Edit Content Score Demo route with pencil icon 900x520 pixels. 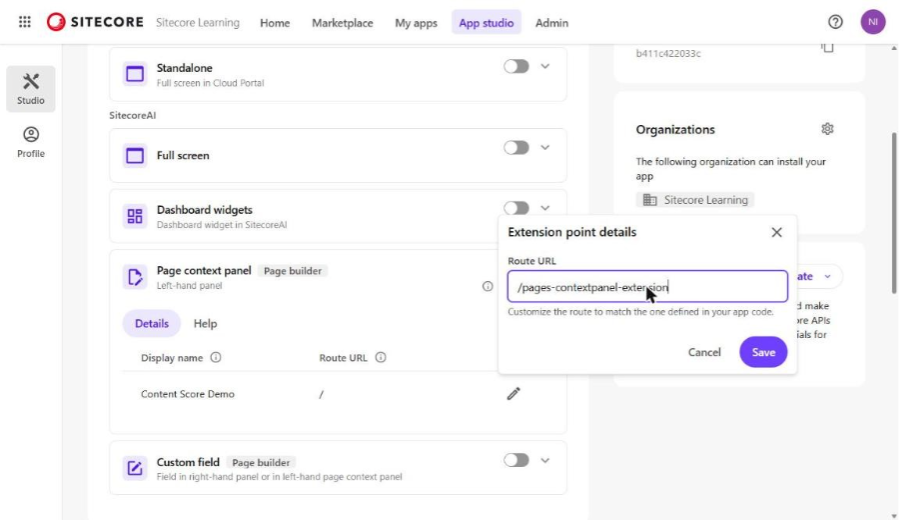pyautogui.click(x=513, y=394)
